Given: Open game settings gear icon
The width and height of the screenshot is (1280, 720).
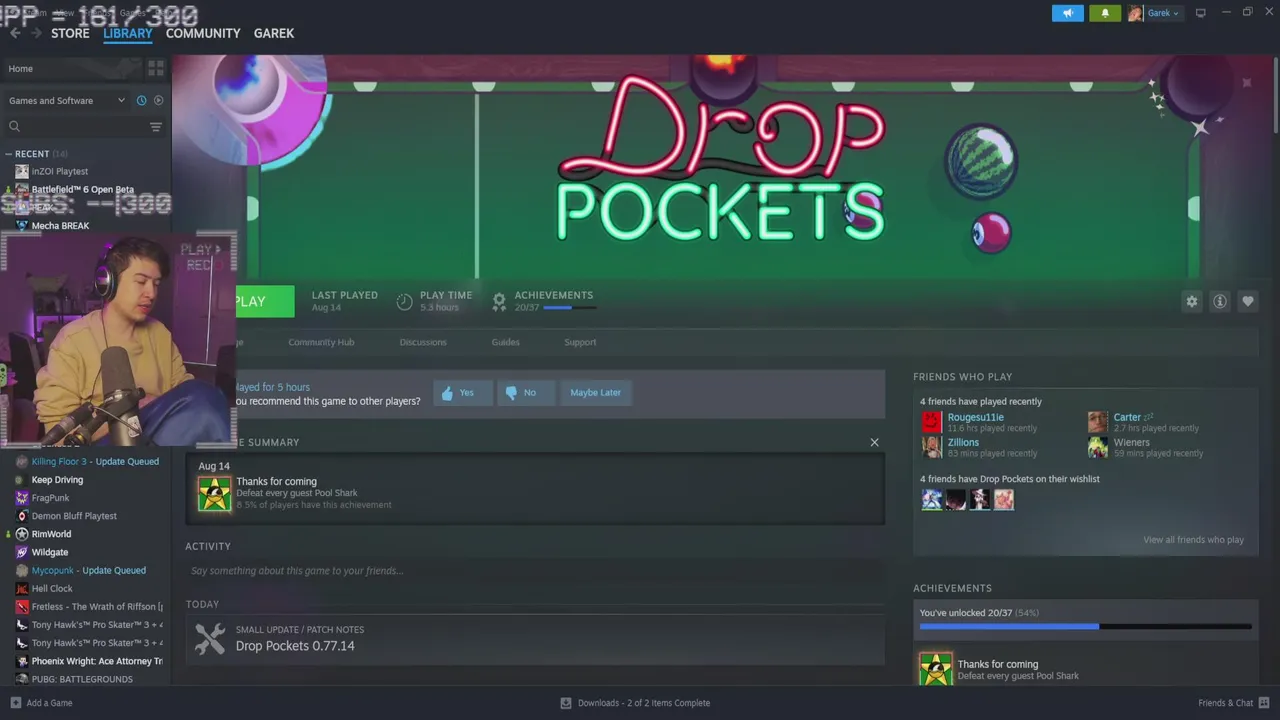Looking at the screenshot, I should 1192,301.
